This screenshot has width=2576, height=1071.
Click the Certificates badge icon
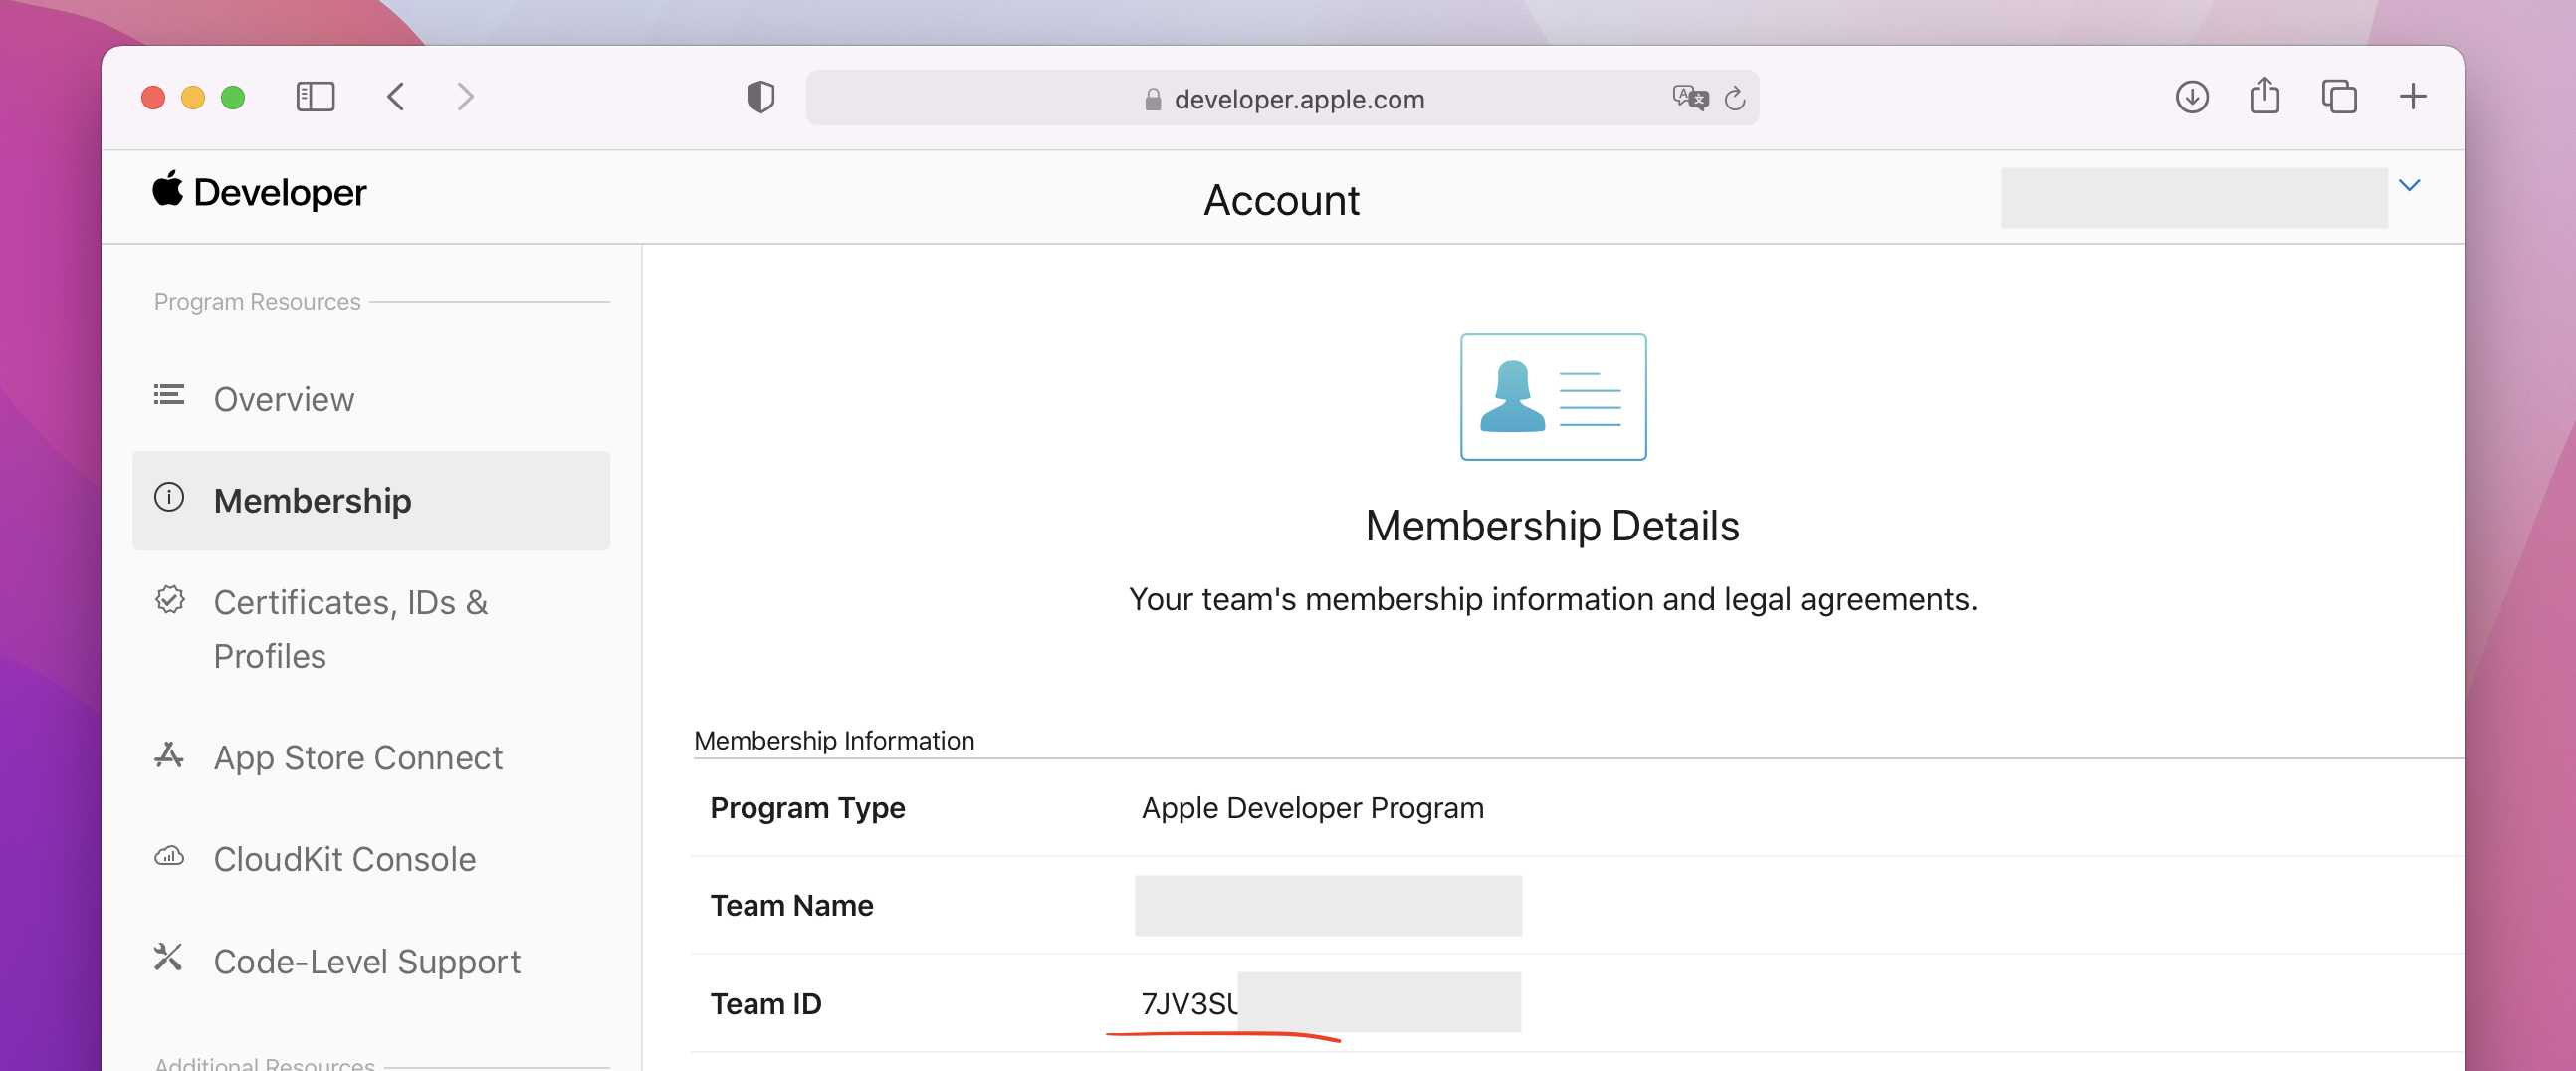[170, 599]
